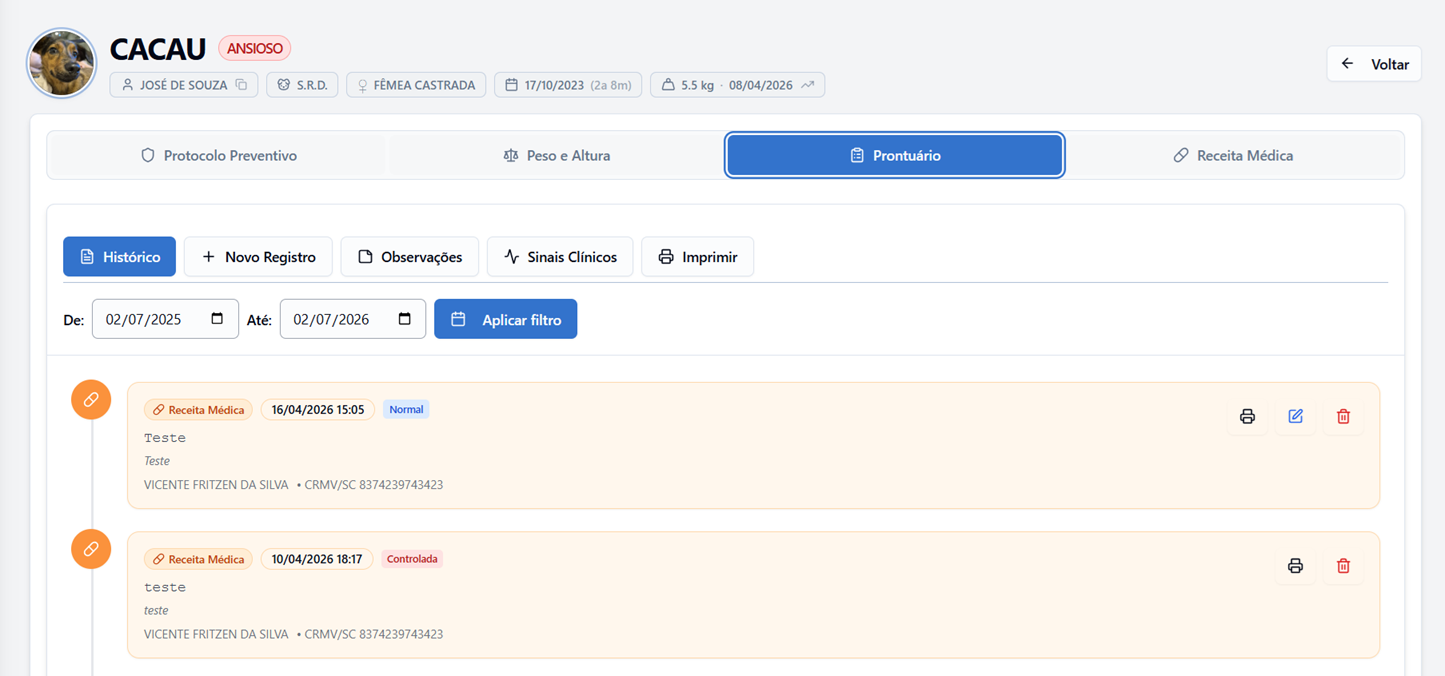Click the Imprimir button
This screenshot has height=676, width=1445.
(x=697, y=257)
